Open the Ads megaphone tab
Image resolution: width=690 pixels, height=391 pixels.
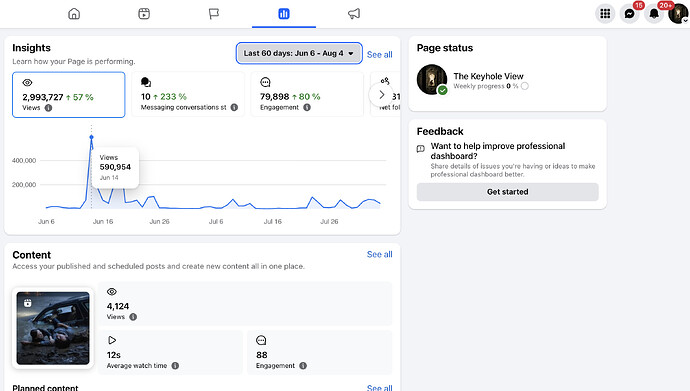point(354,14)
